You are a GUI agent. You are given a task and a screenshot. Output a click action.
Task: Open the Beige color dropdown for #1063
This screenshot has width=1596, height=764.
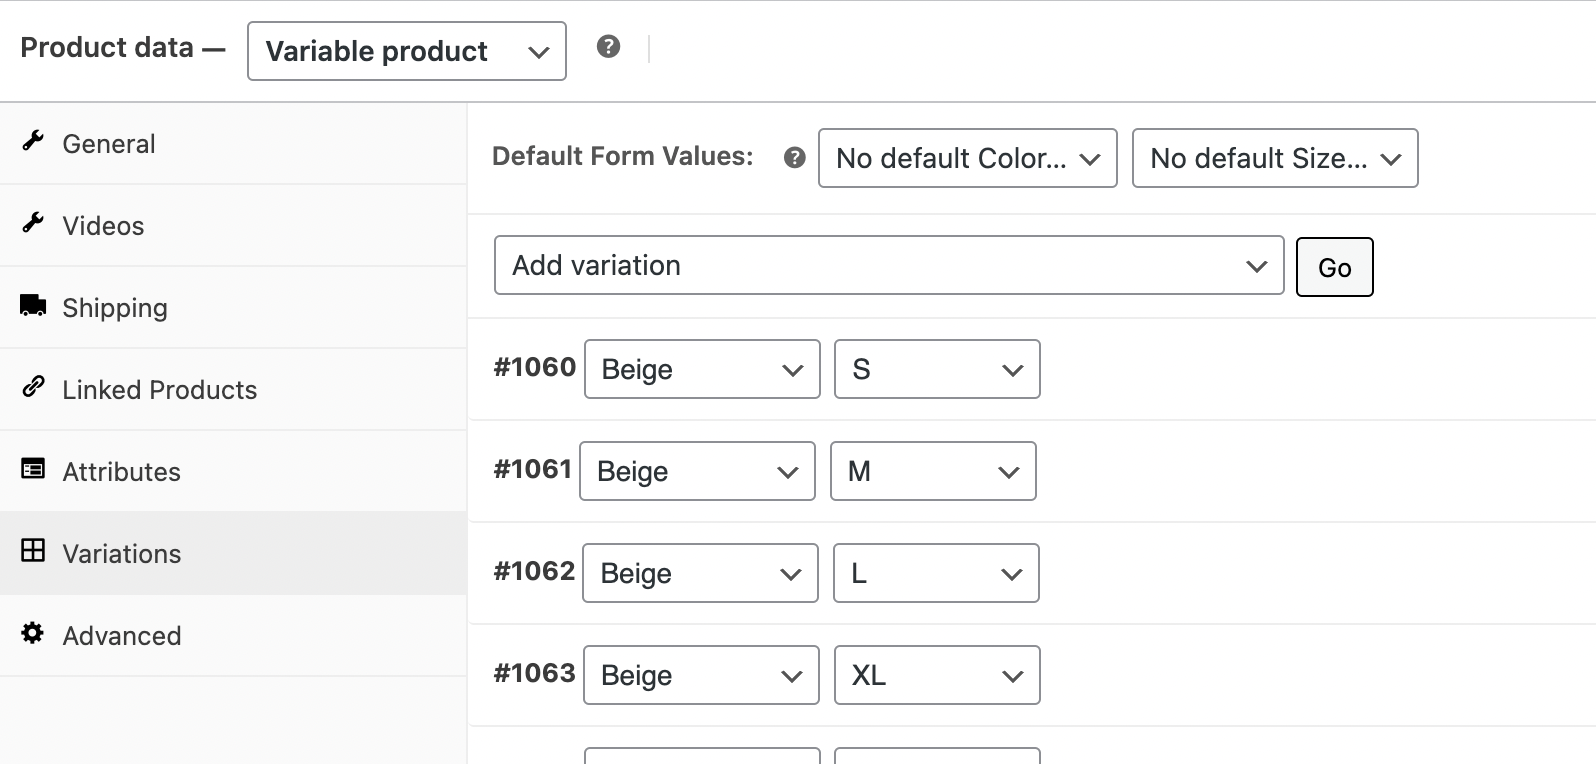point(701,675)
